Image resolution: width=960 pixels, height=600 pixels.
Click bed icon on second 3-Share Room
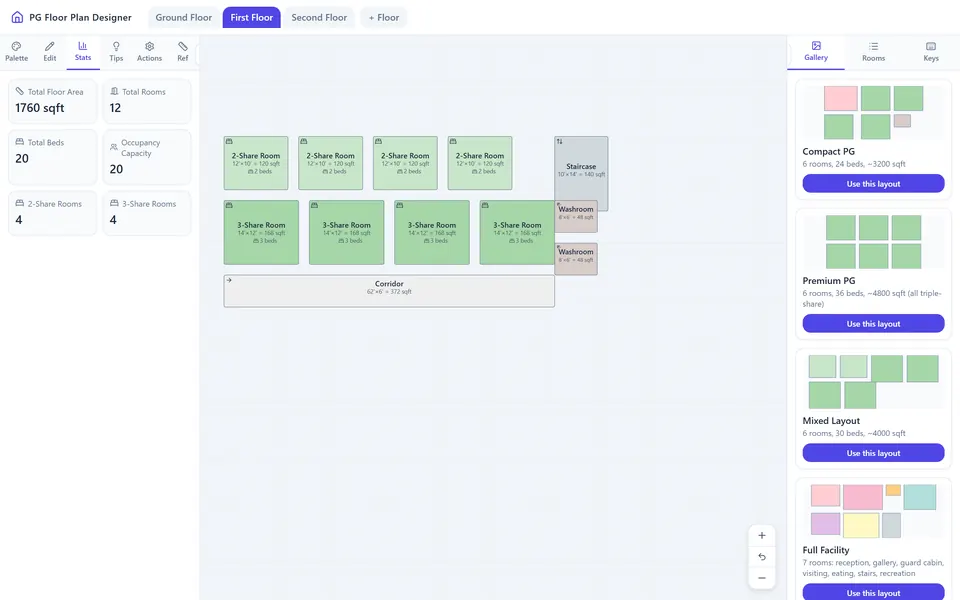tap(314, 205)
